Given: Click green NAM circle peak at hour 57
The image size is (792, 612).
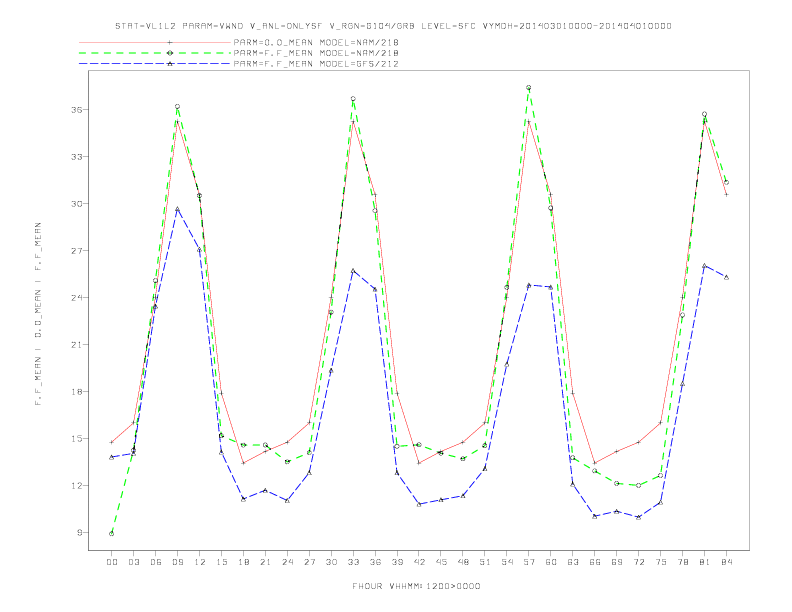Looking at the screenshot, I should point(528,87).
